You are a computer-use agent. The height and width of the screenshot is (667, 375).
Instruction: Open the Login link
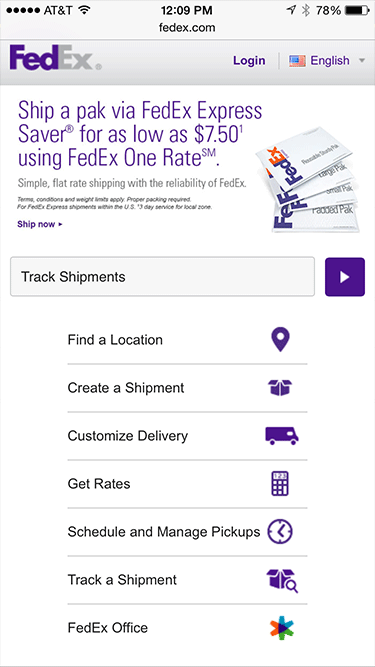click(x=249, y=61)
